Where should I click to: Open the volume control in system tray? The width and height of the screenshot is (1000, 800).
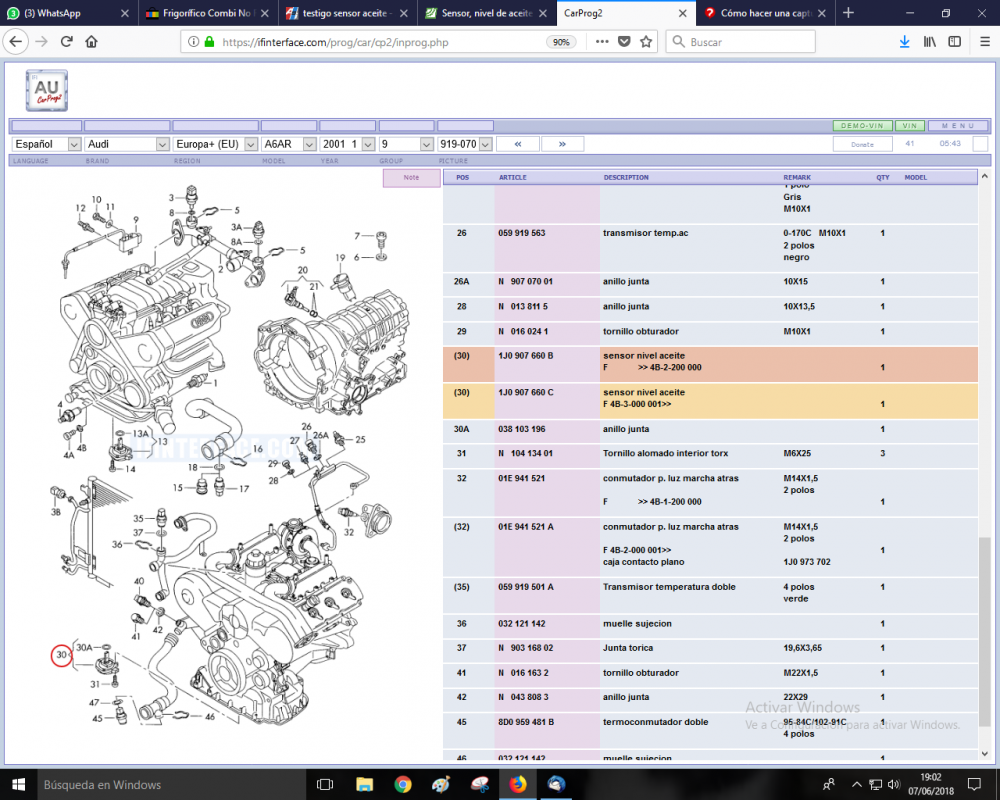coord(893,784)
